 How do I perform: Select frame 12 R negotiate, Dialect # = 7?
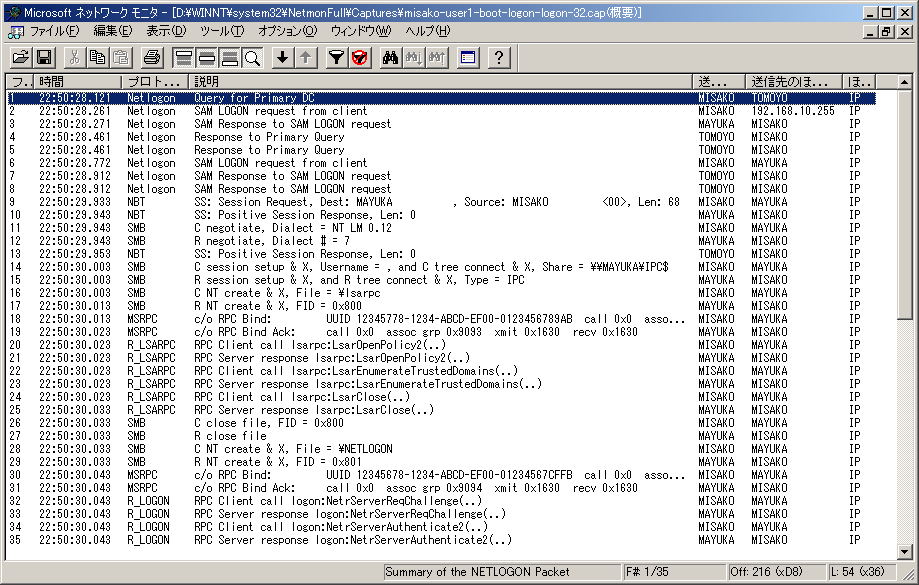point(441,241)
